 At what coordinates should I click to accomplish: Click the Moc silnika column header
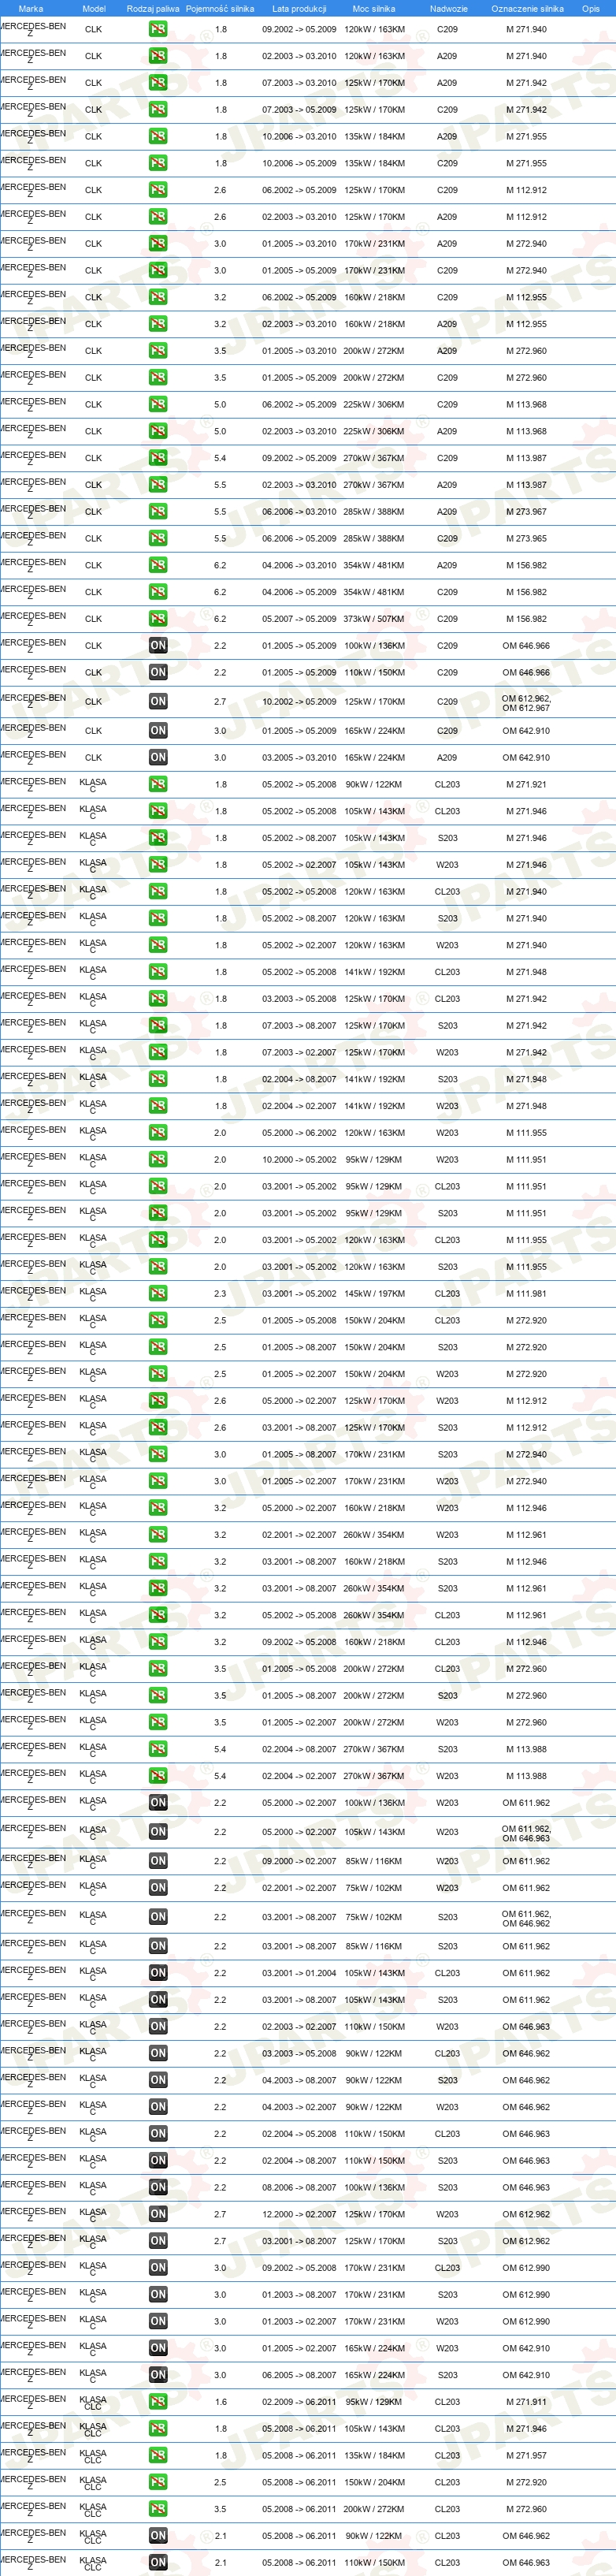pos(374,9)
